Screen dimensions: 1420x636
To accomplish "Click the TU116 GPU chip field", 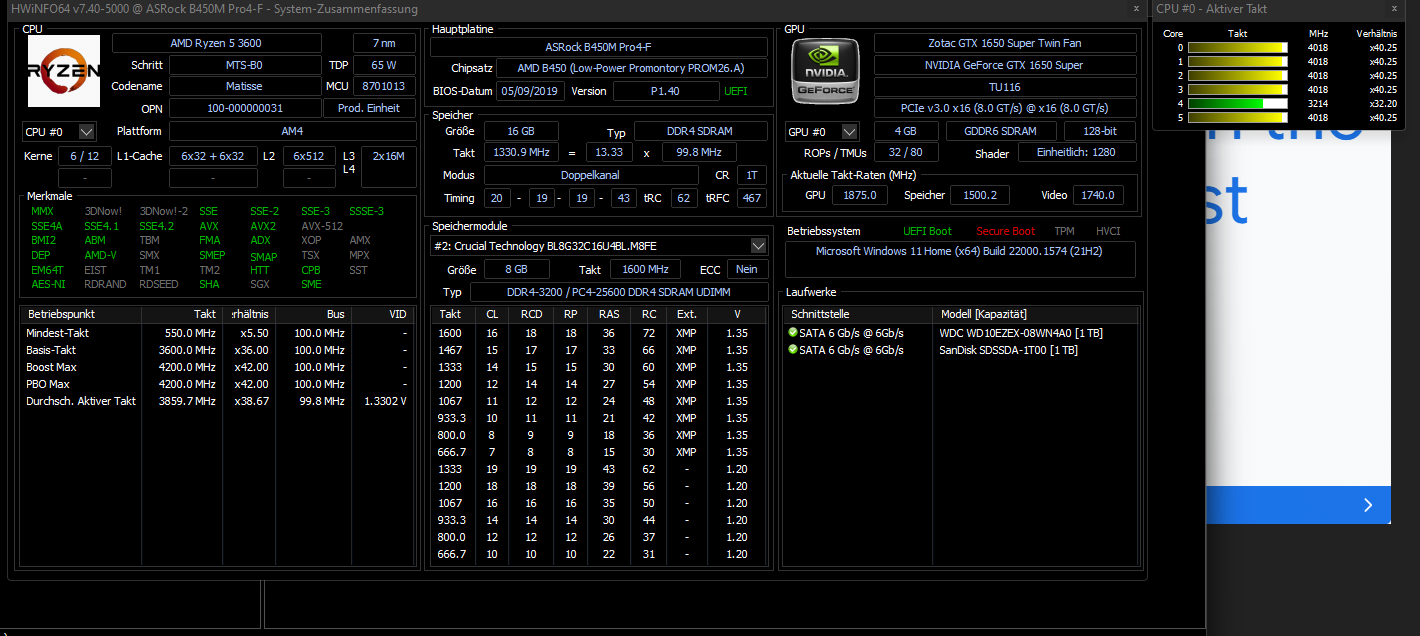I will coord(1005,87).
